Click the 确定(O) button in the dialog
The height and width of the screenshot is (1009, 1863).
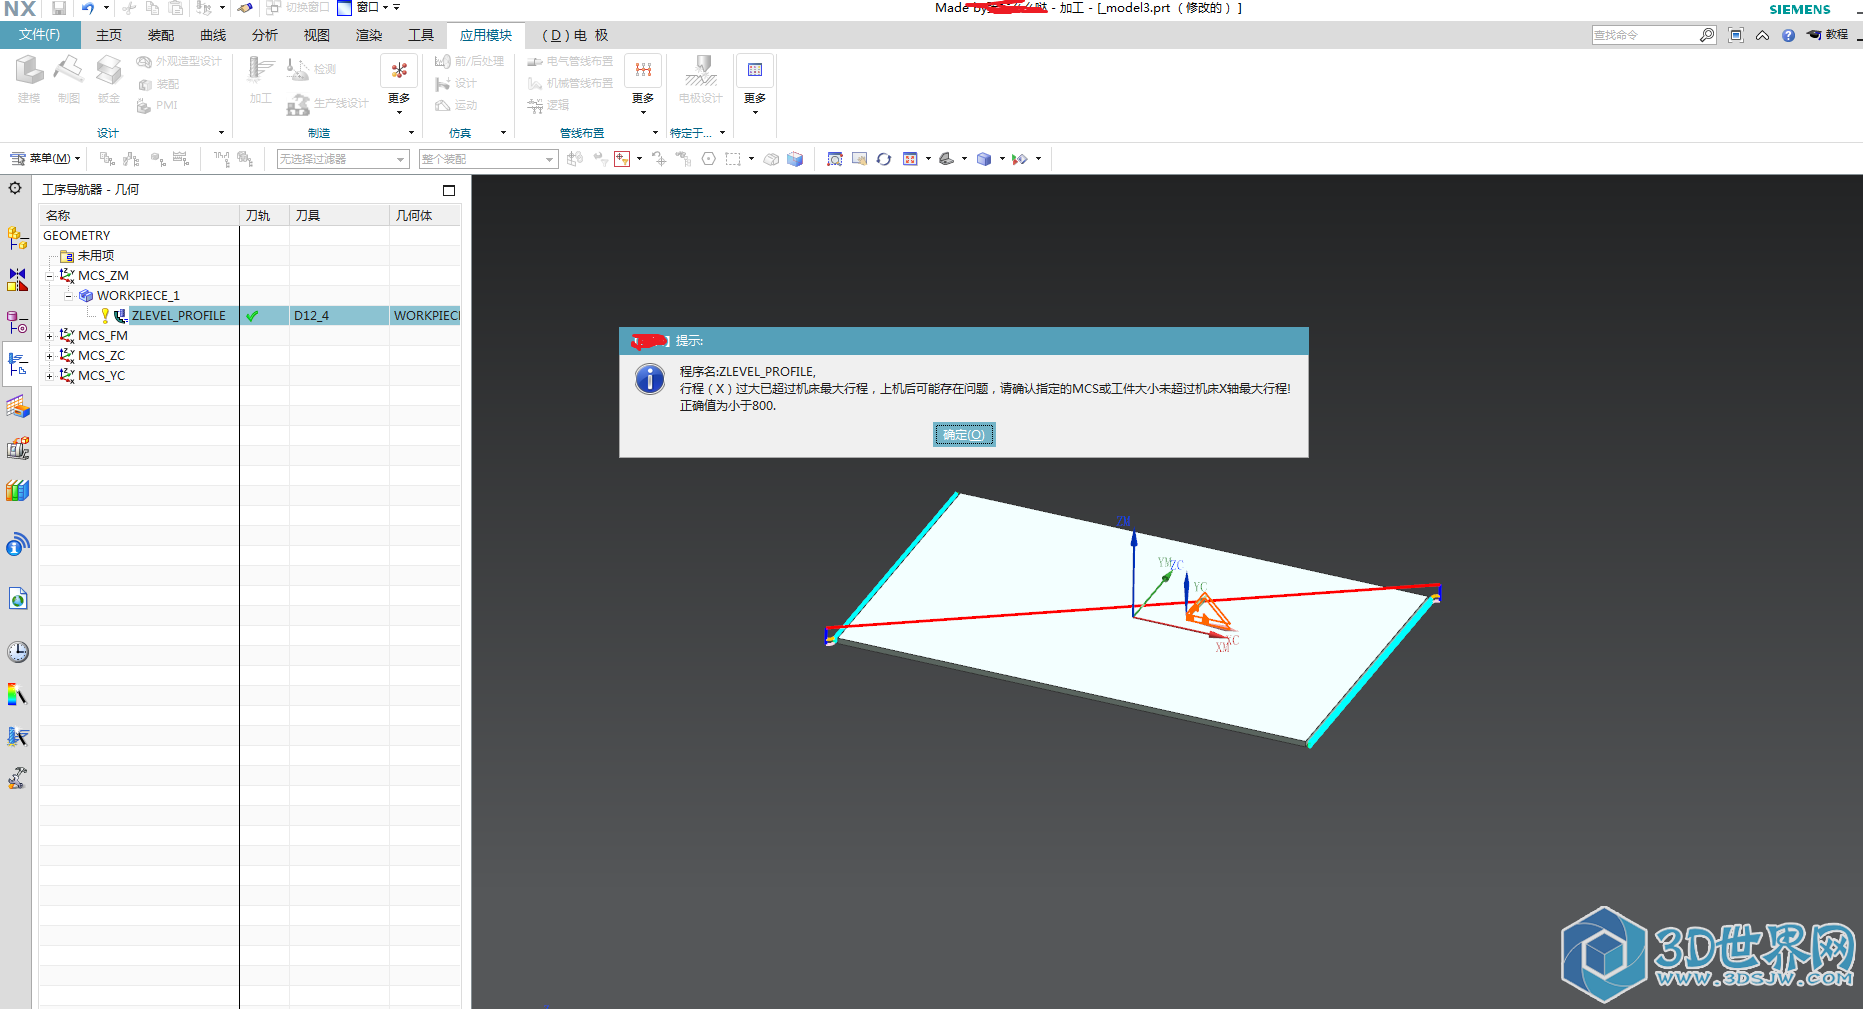(964, 435)
